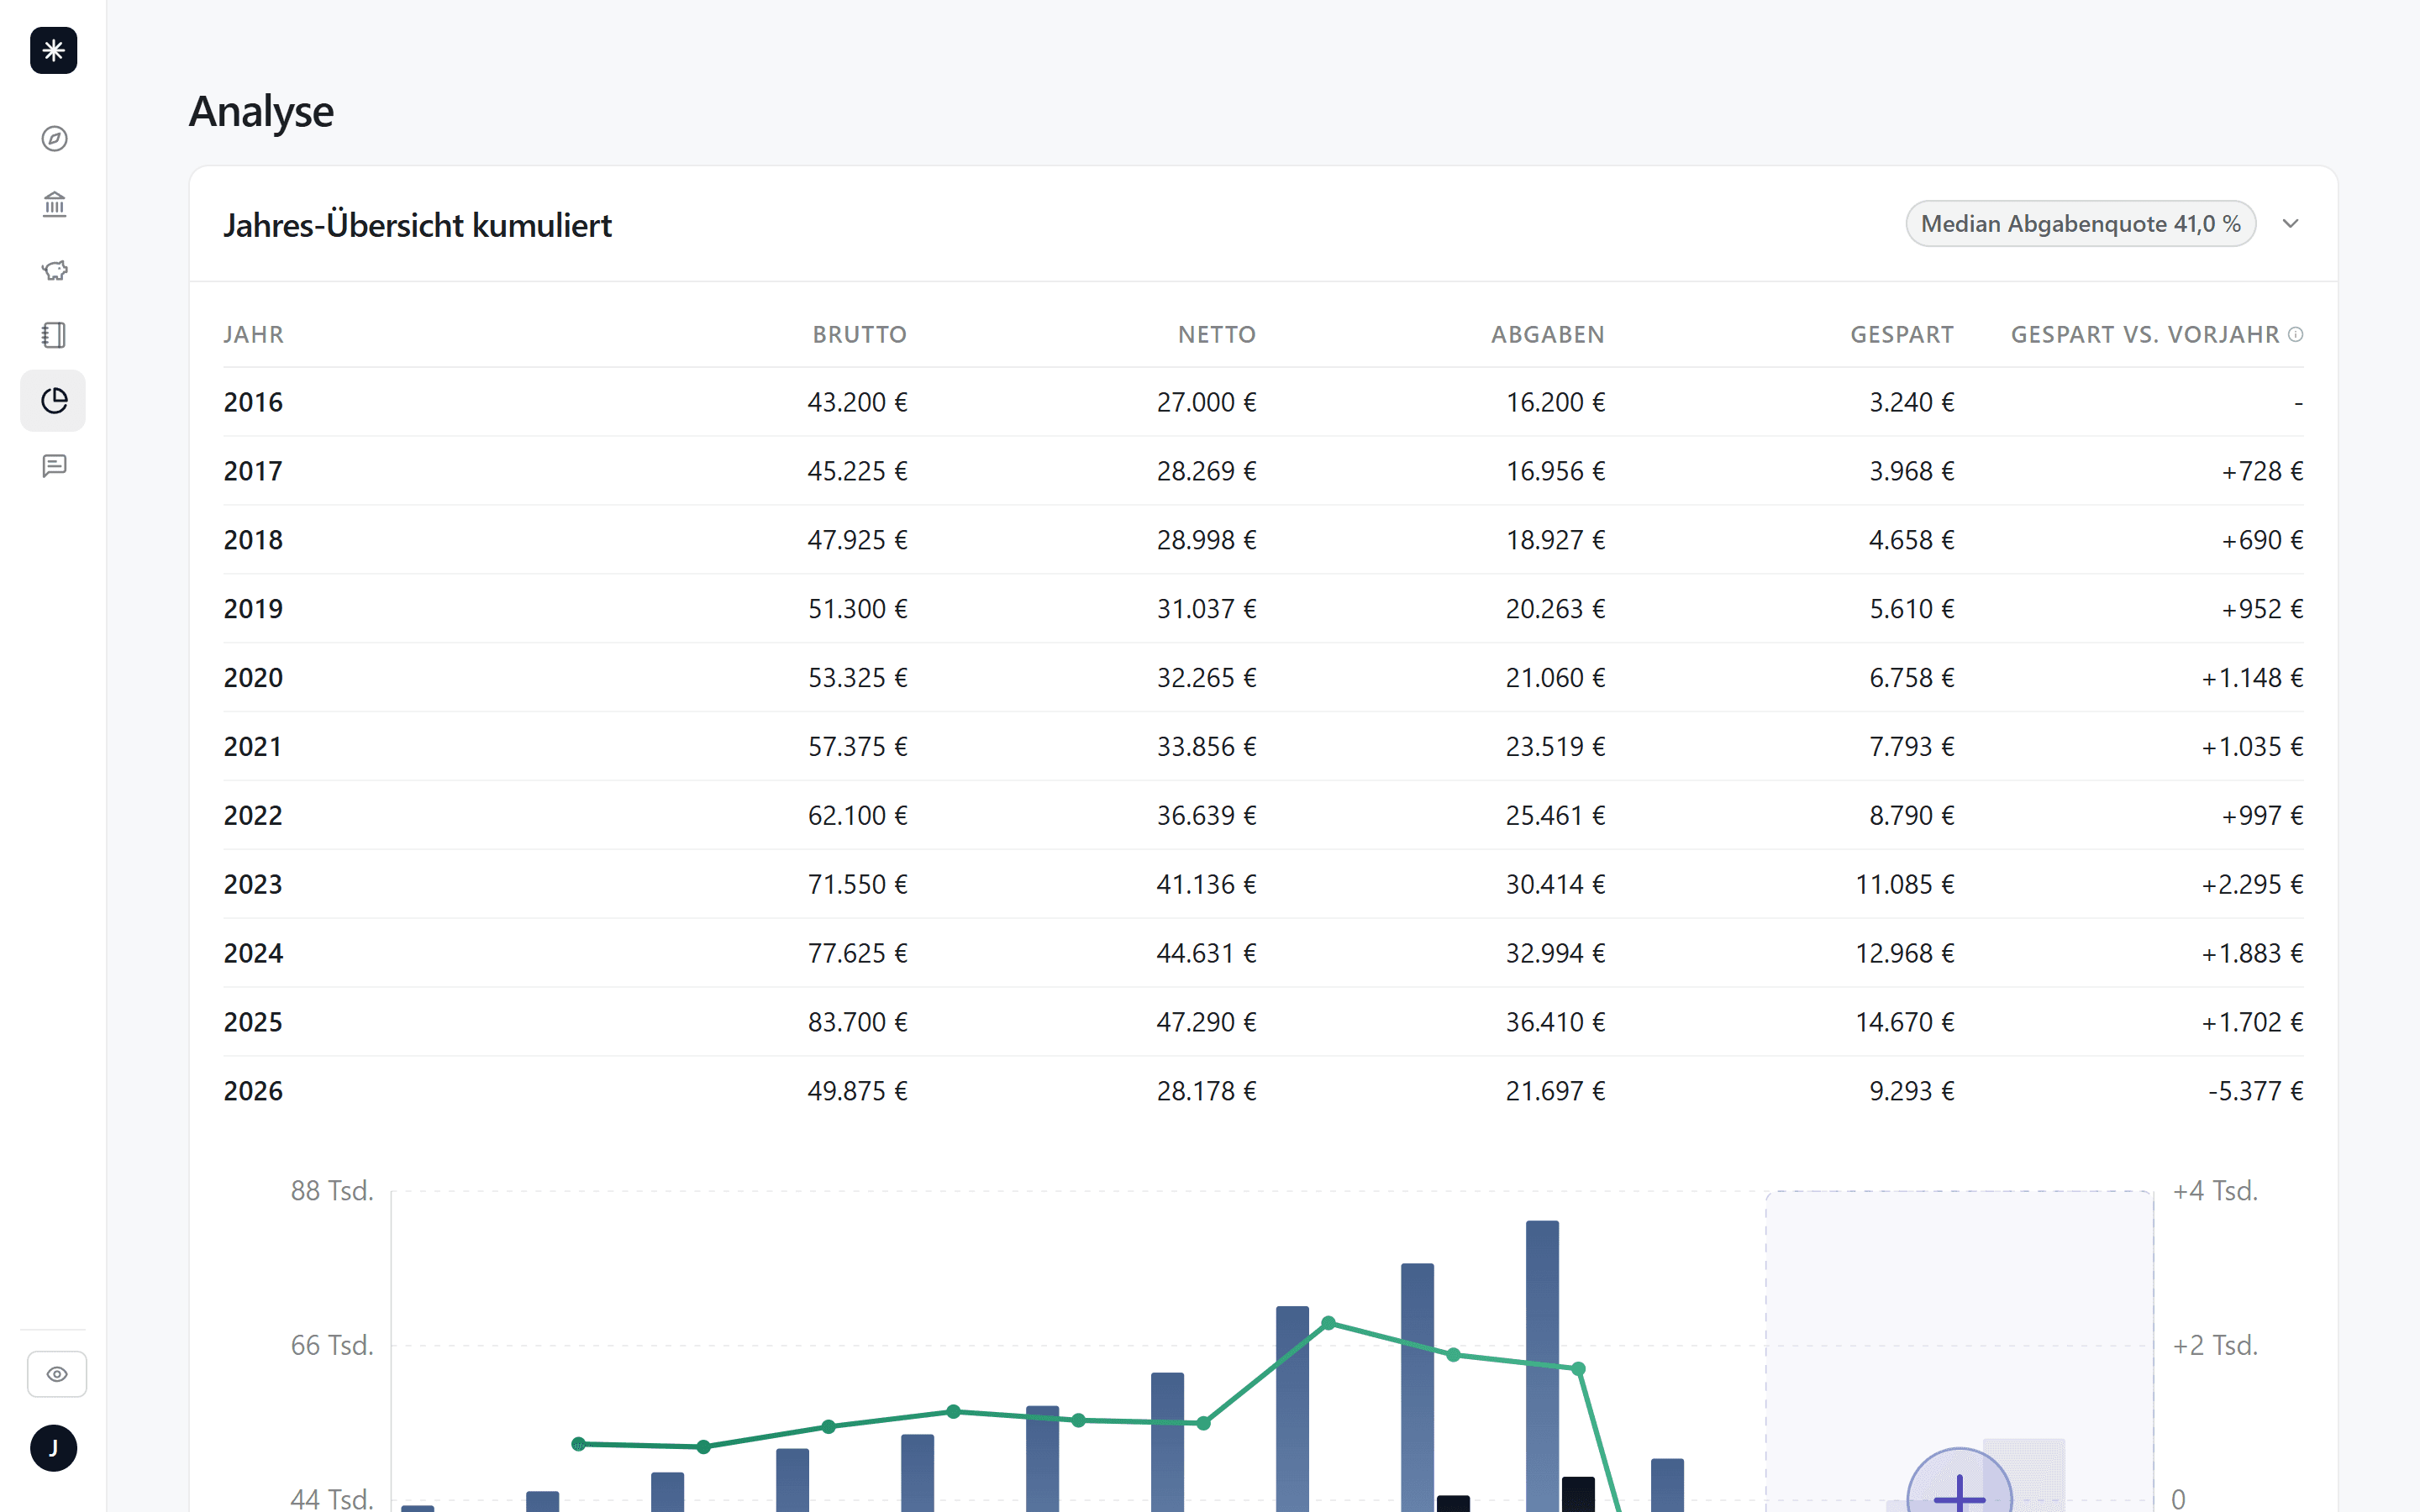Click the 49.875 € Brutto value
This screenshot has height=1512, width=2420.
point(858,1093)
